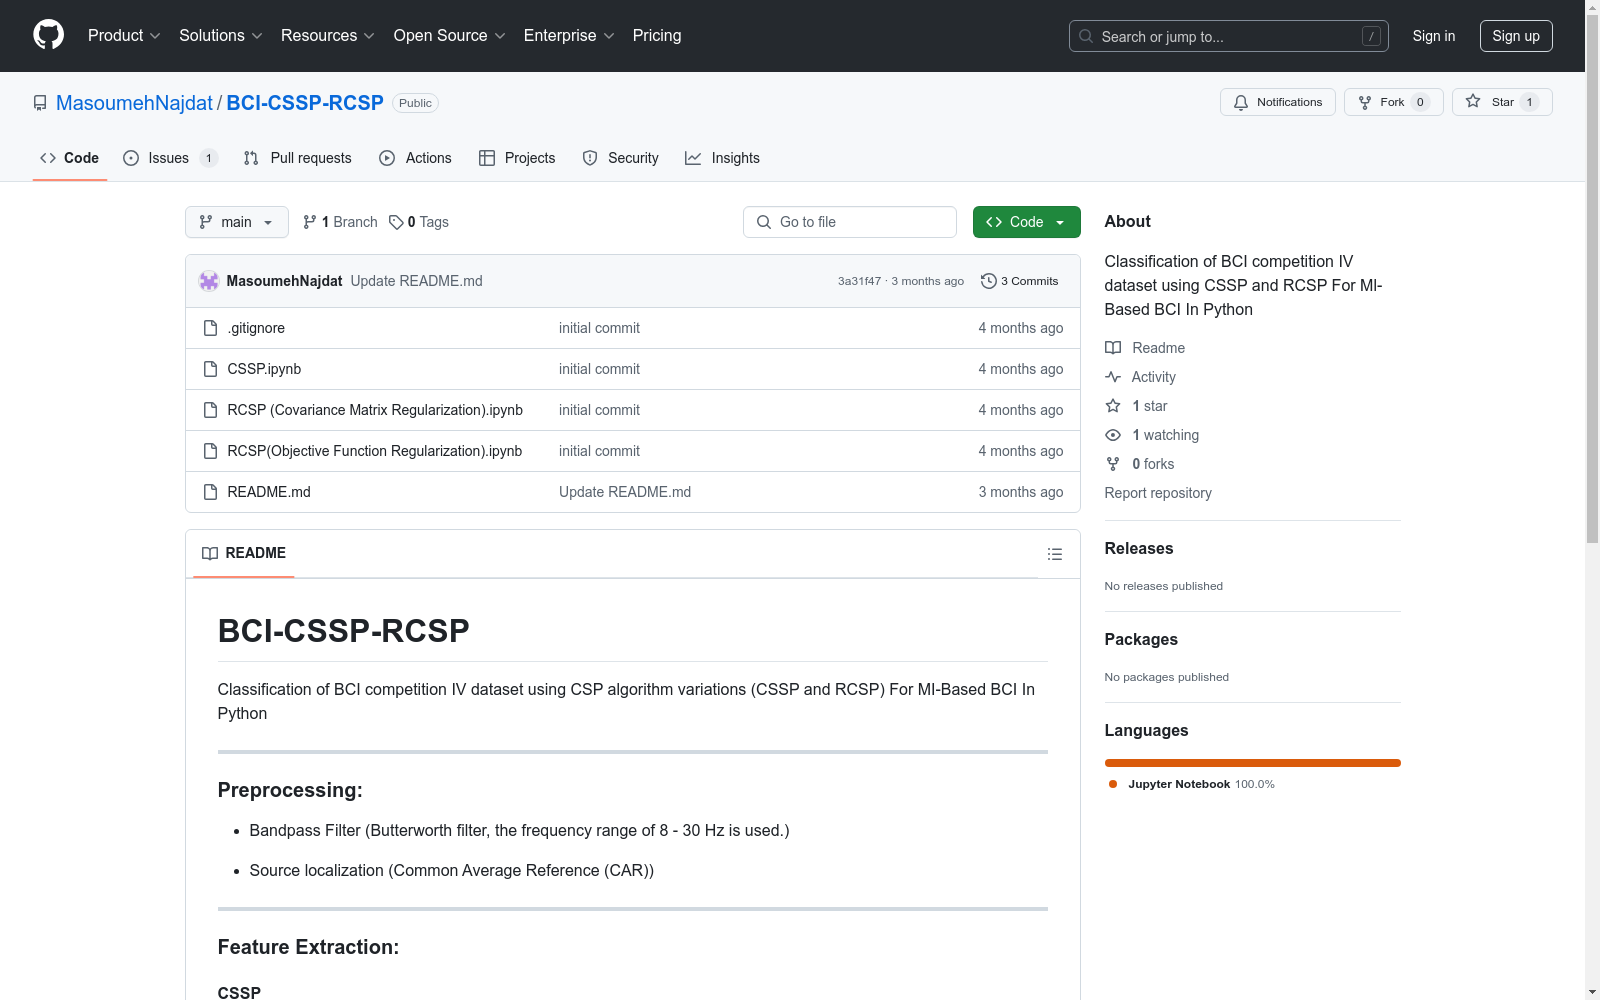Click the star count 1 badge
1600x1000 pixels.
click(x=1529, y=102)
